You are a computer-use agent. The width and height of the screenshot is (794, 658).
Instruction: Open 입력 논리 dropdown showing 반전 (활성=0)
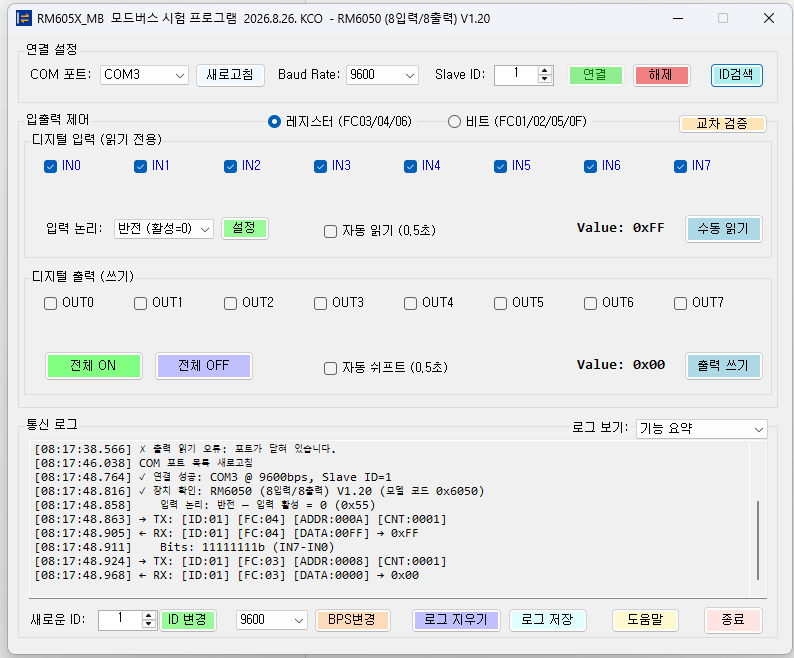[164, 229]
